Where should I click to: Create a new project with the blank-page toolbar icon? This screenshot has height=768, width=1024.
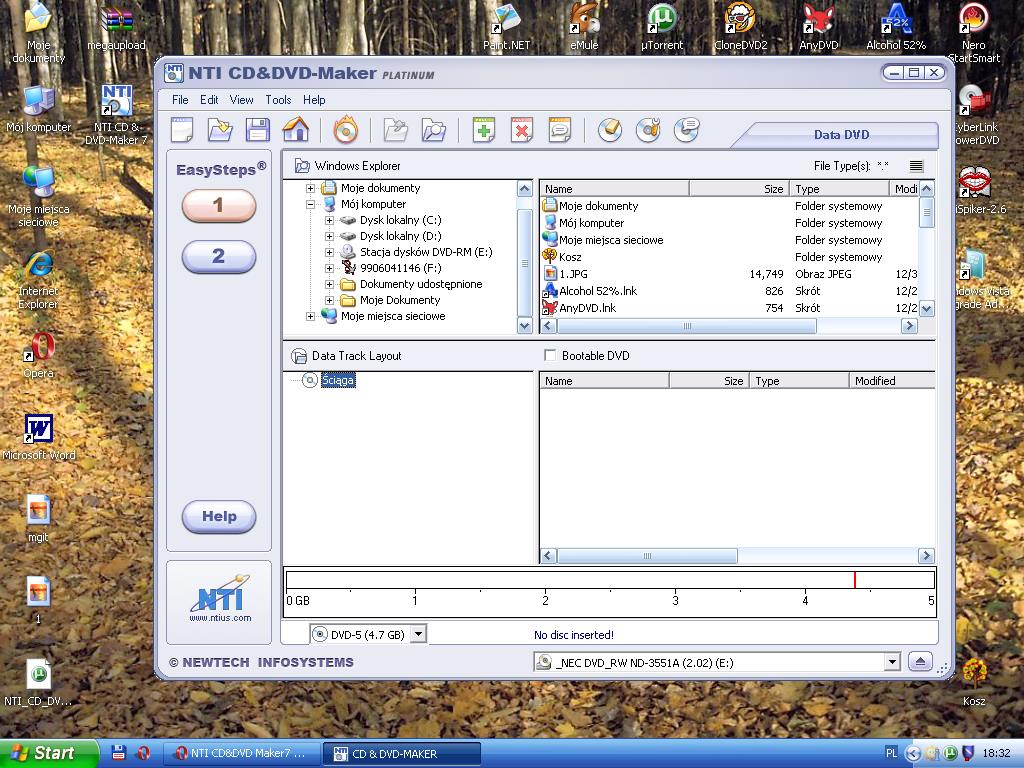[x=182, y=130]
